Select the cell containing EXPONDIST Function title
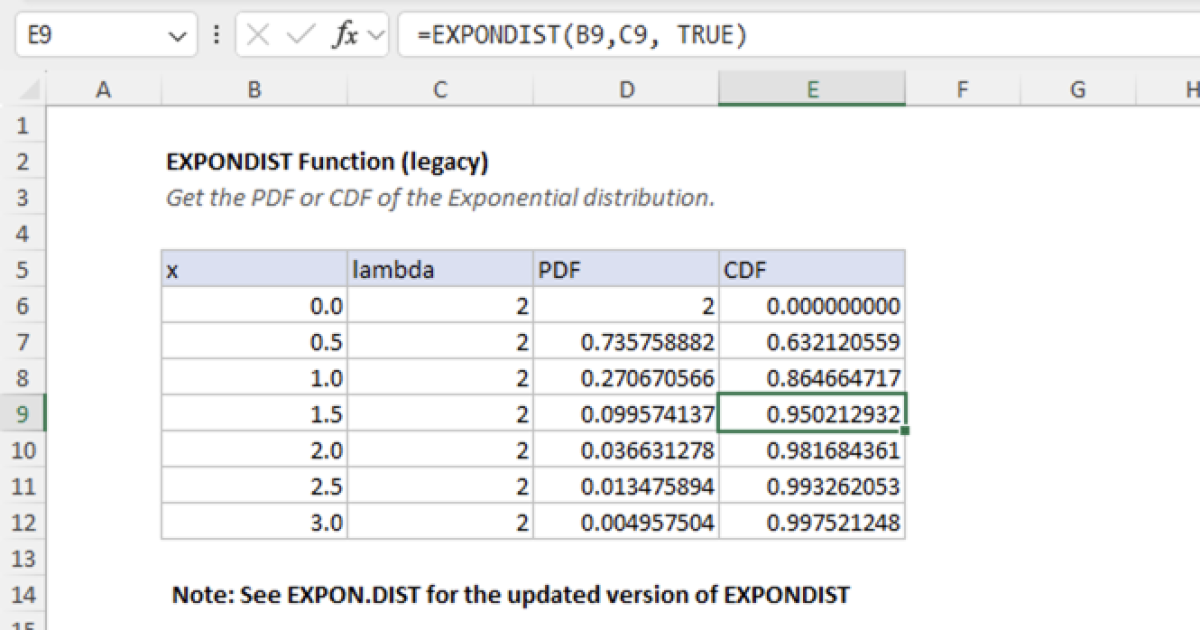The height and width of the screenshot is (630, 1200). click(253, 161)
